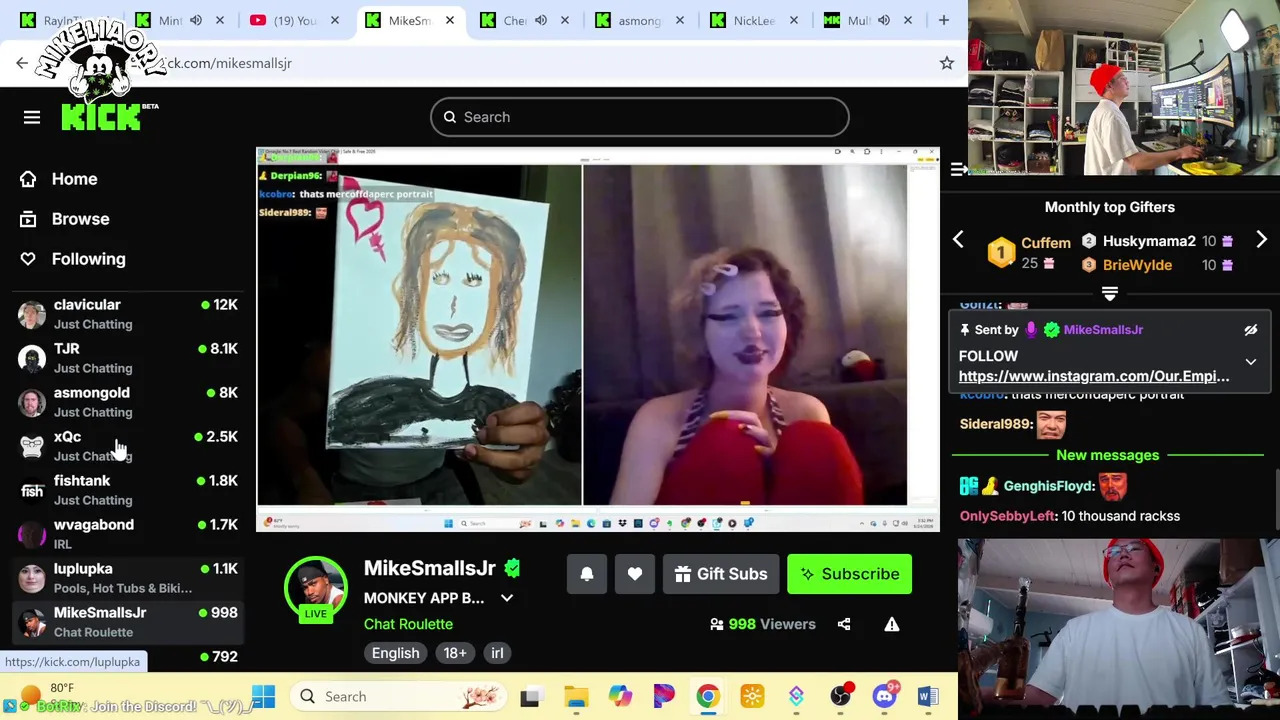
Task: Enable notifications with the bell icon
Action: click(587, 574)
